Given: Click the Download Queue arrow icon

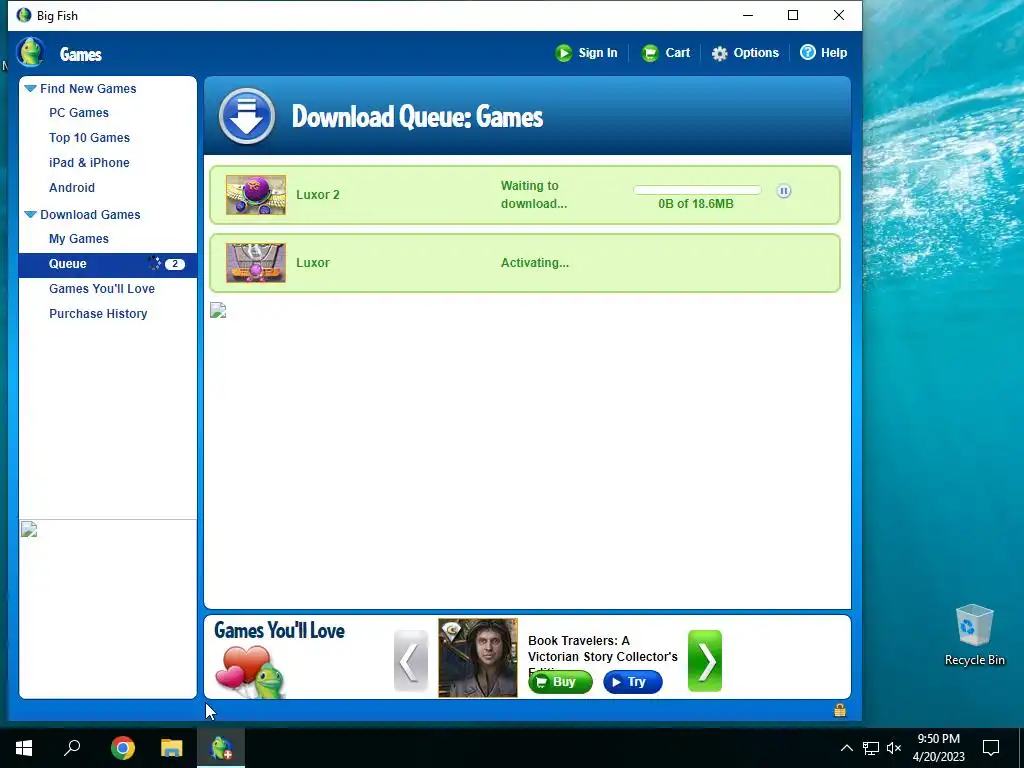Looking at the screenshot, I should (247, 116).
